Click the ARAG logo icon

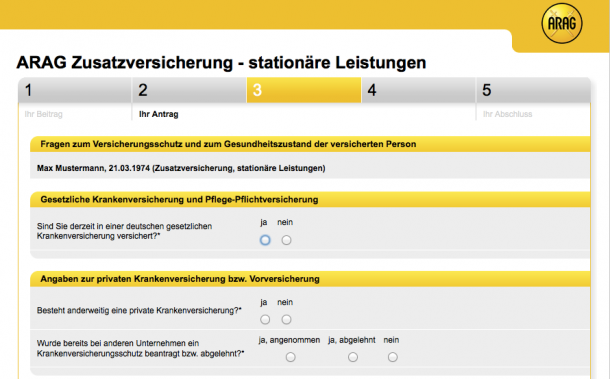[562, 23]
